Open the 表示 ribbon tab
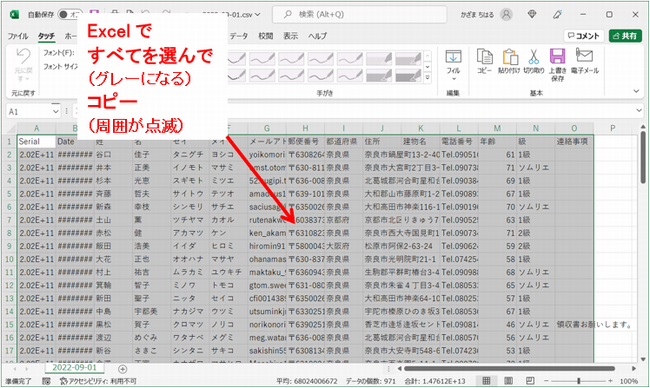Screen dimensions: 650x388 click(291, 36)
